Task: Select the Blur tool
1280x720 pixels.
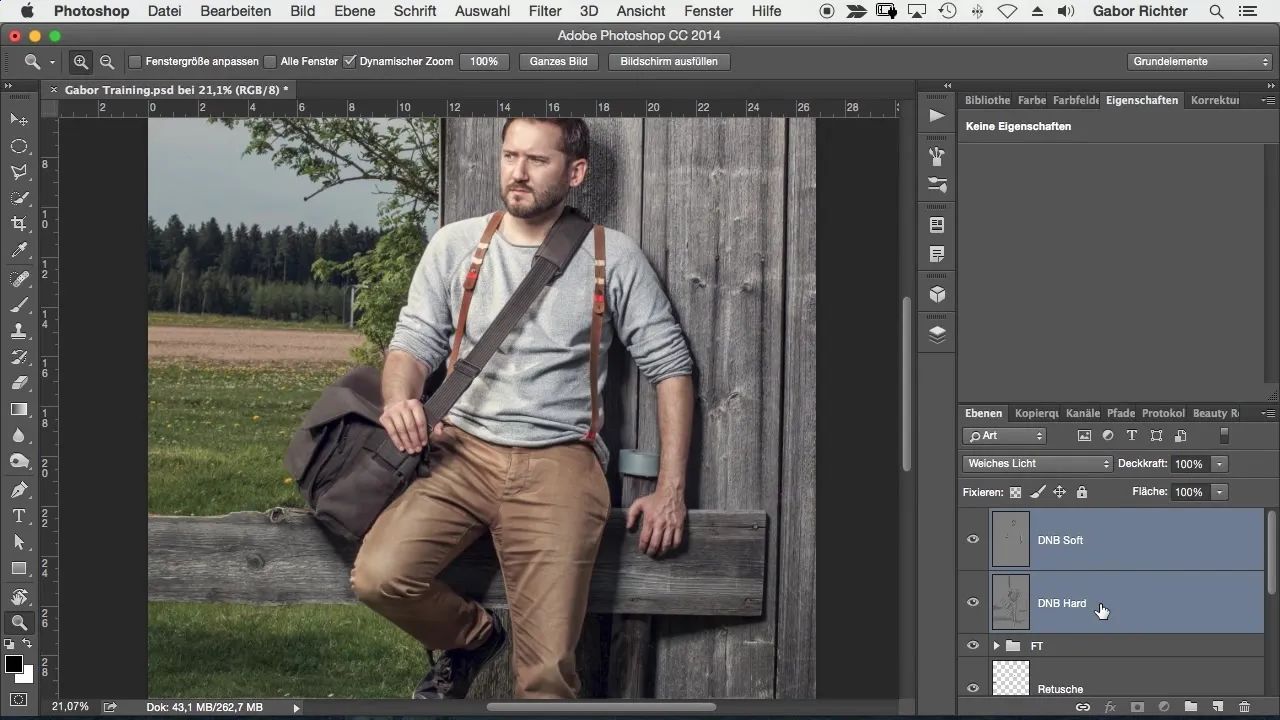Action: coord(19,435)
